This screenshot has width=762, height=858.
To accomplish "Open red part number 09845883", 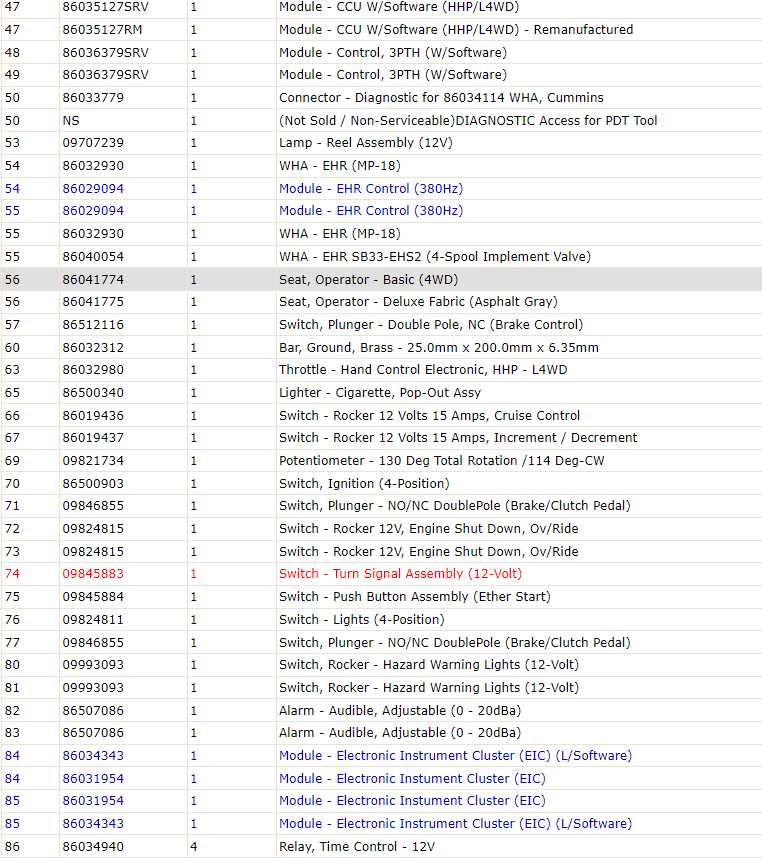I will 93,573.
